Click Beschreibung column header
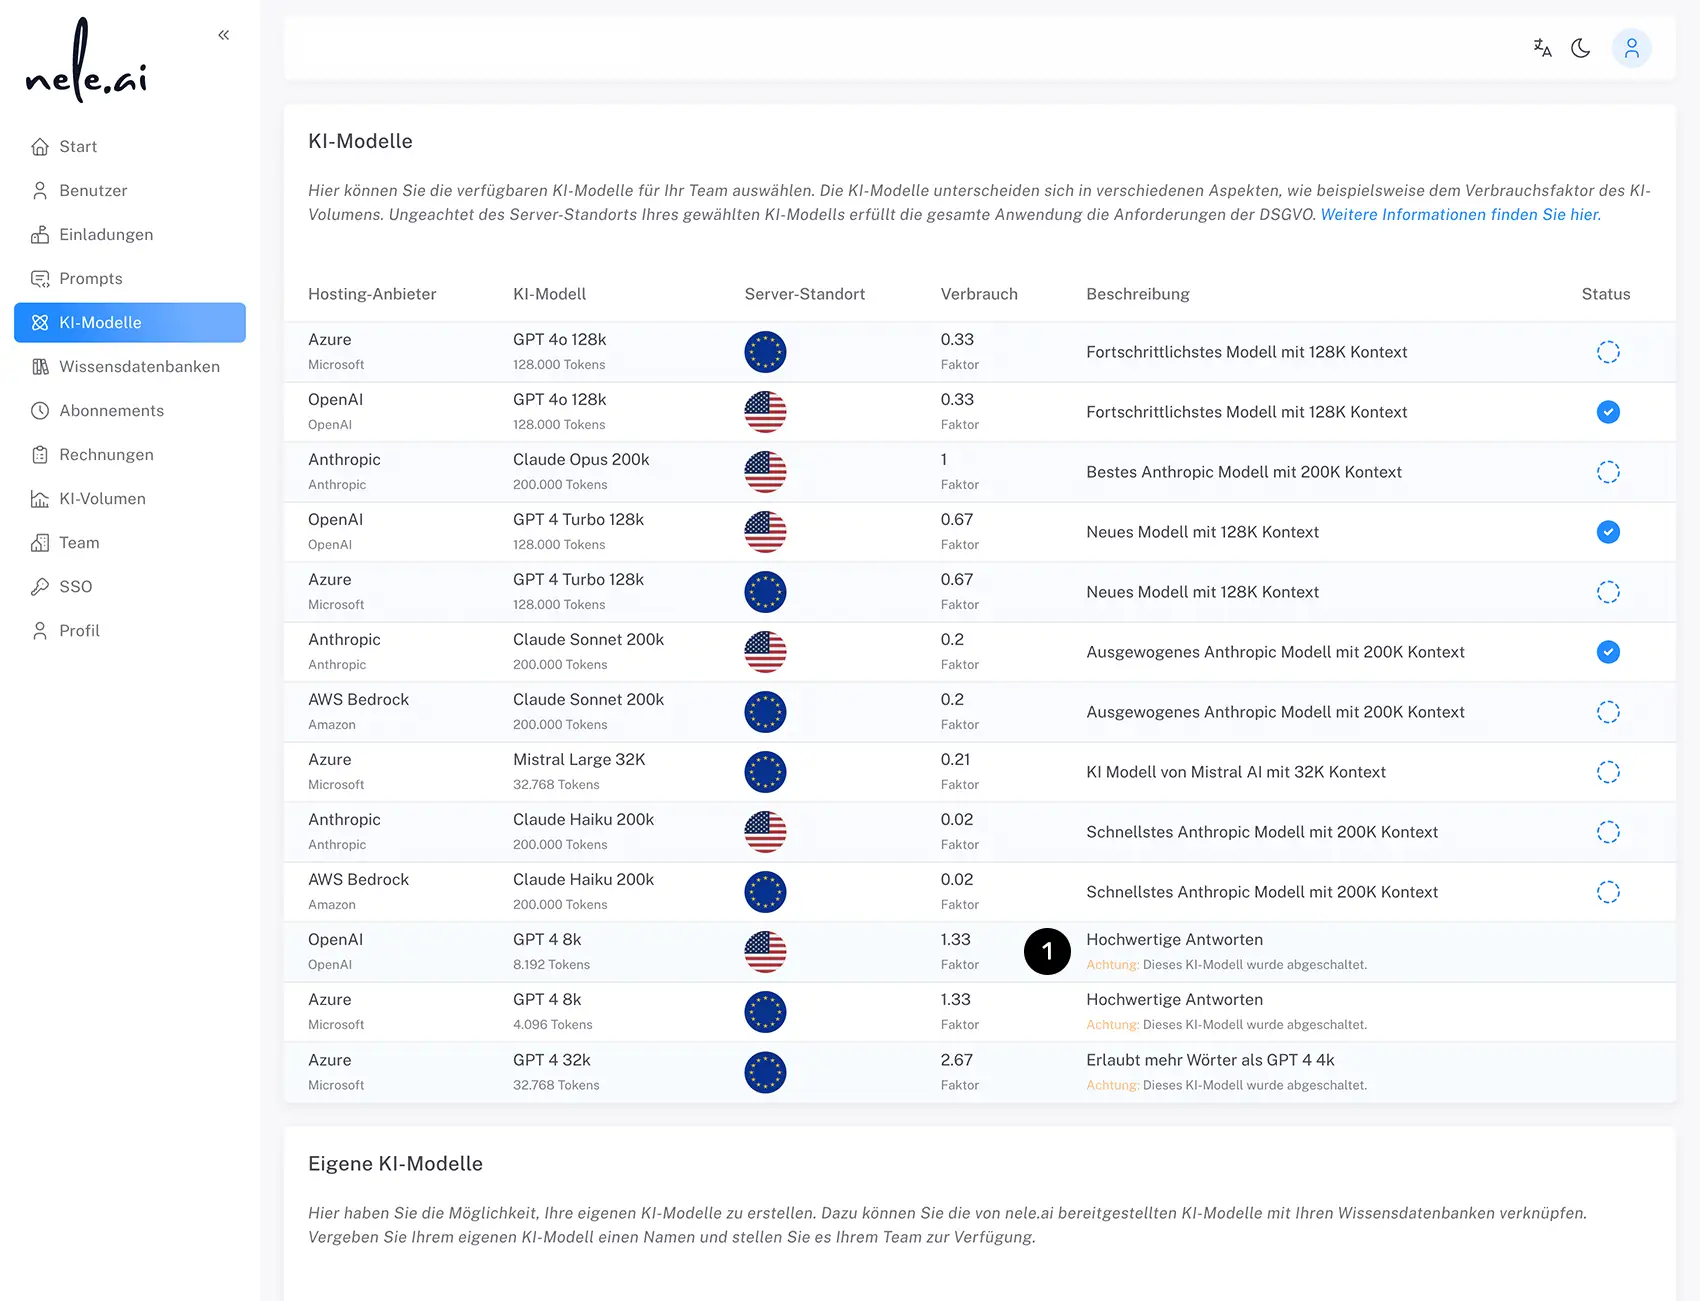 click(x=1137, y=294)
